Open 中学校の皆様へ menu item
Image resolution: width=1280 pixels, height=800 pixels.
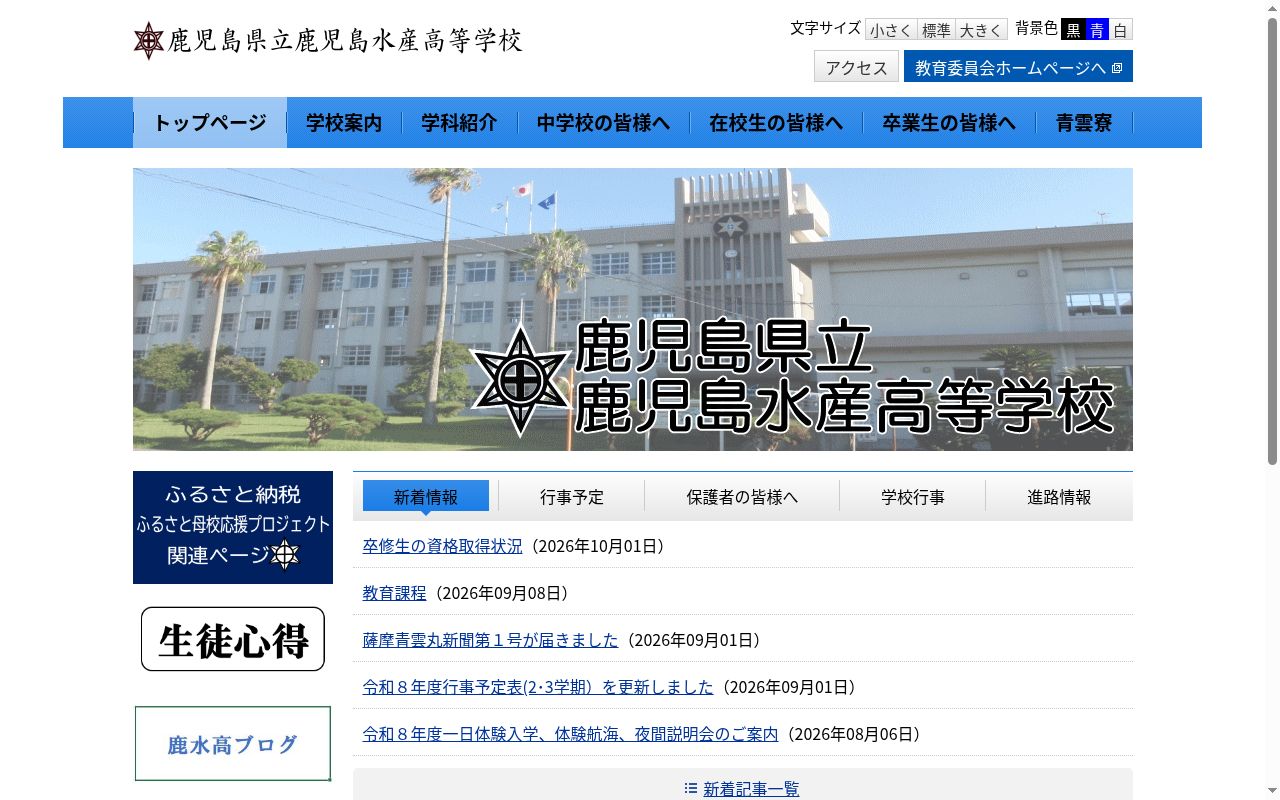(x=603, y=123)
